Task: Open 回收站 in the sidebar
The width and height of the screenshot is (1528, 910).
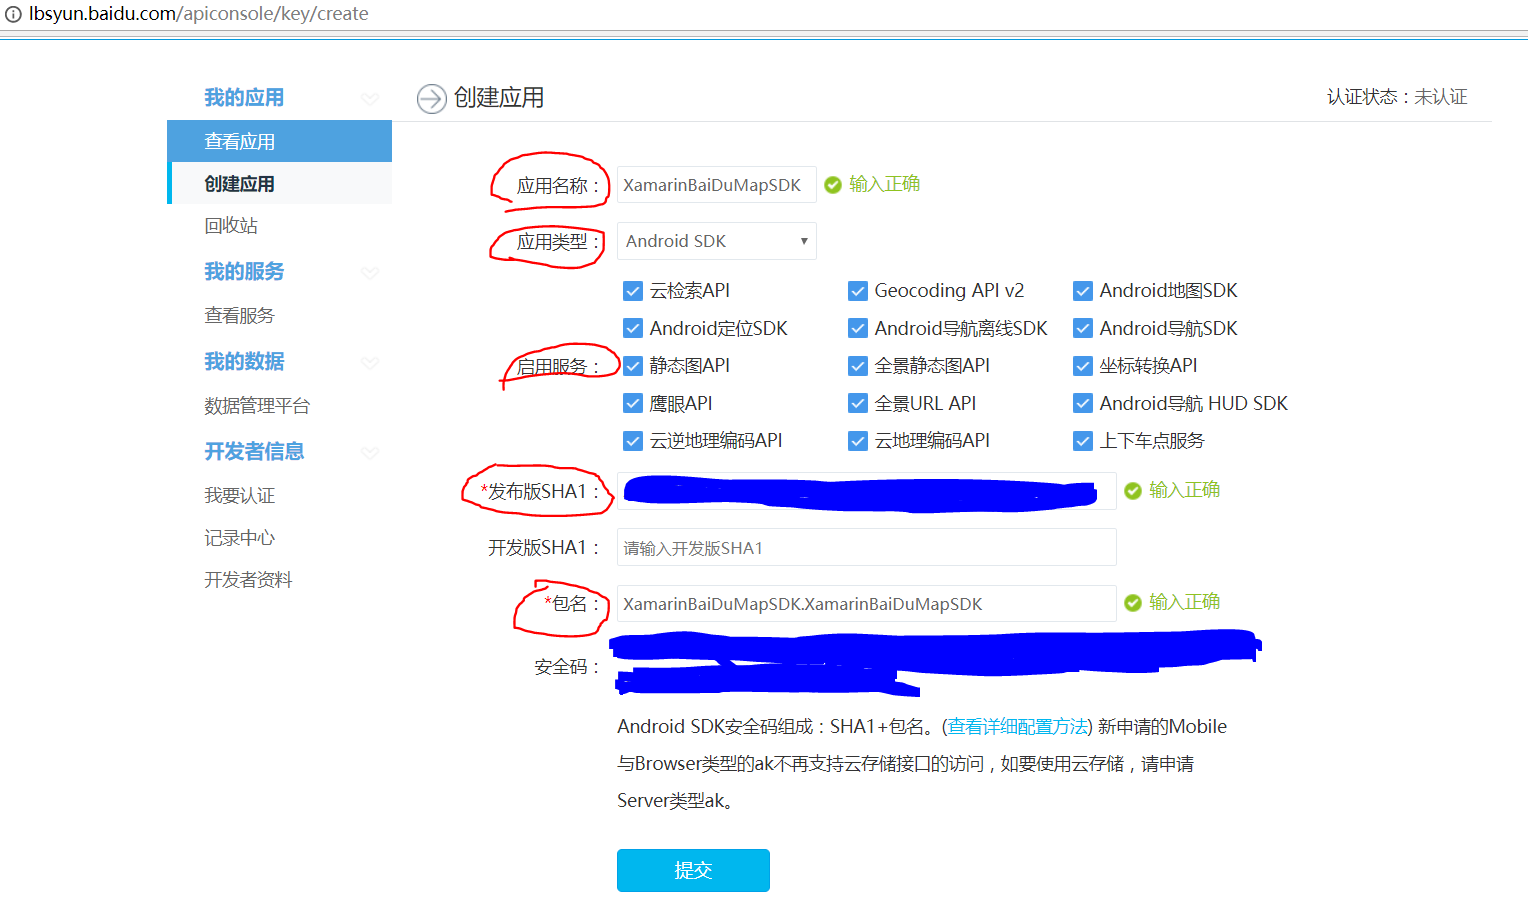Action: pyautogui.click(x=231, y=225)
